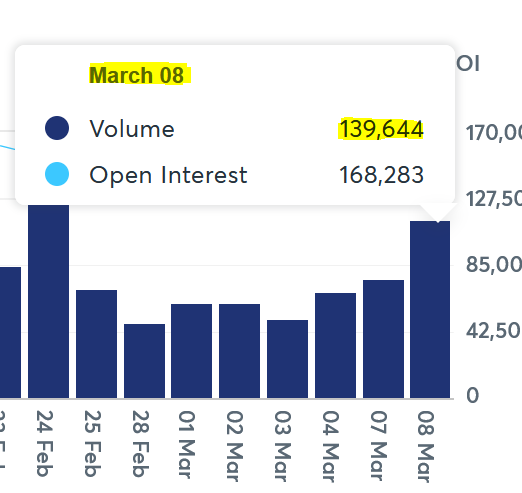Click the Volume value 139,644
Viewport: 522px width, 493px height.
point(381,129)
